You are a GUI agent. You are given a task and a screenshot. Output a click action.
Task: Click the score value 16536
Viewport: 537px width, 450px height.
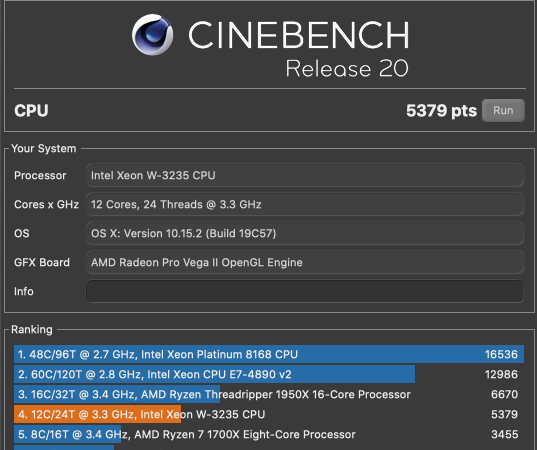[501, 354]
